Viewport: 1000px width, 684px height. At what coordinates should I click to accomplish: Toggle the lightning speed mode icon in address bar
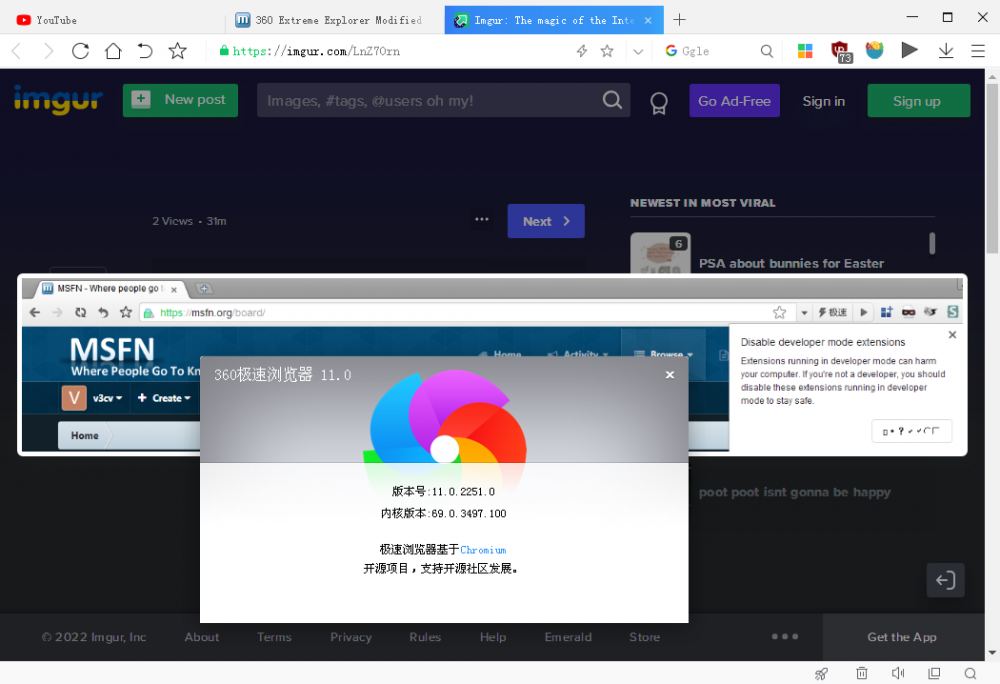click(582, 51)
